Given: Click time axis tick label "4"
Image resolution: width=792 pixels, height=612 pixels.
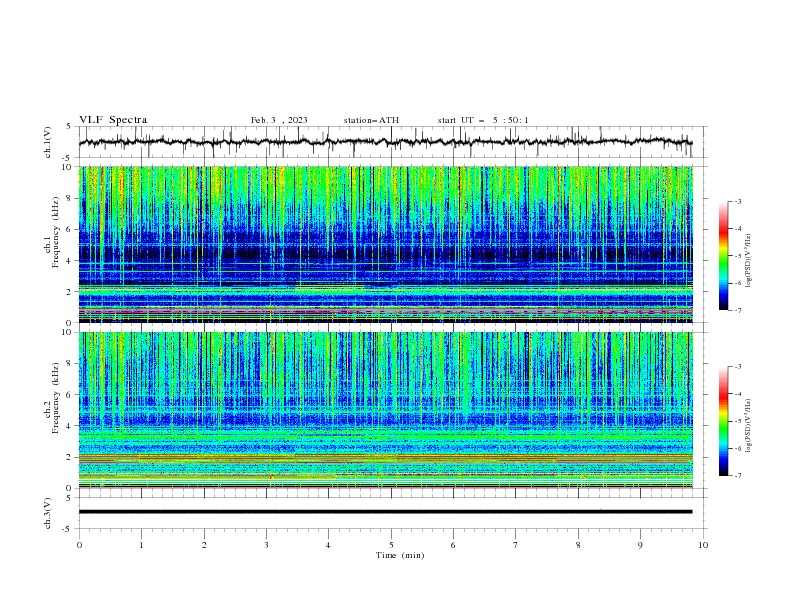Looking at the screenshot, I should pyautogui.click(x=328, y=545).
